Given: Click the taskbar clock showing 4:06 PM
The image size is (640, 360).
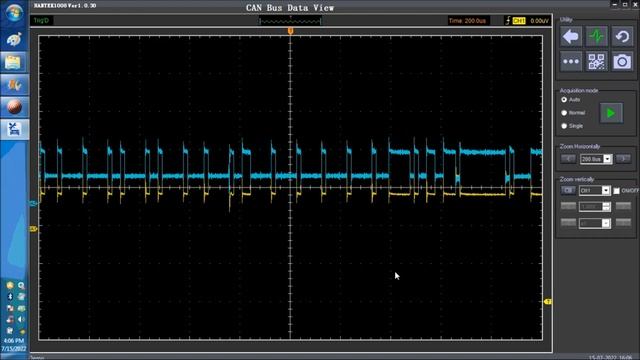Looking at the screenshot, I should pyautogui.click(x=14, y=340).
